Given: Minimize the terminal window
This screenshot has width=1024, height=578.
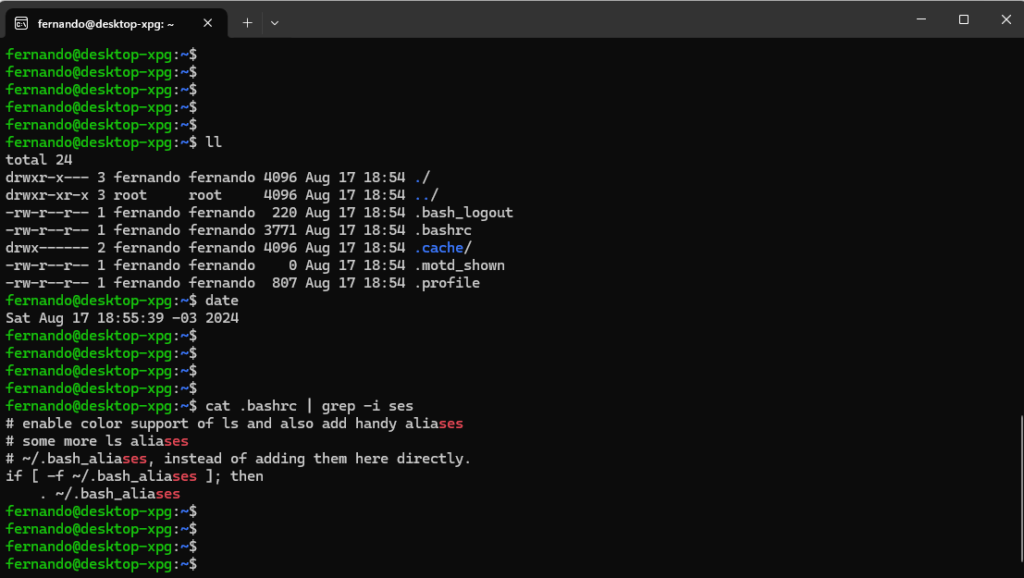Looking at the screenshot, I should point(921,20).
